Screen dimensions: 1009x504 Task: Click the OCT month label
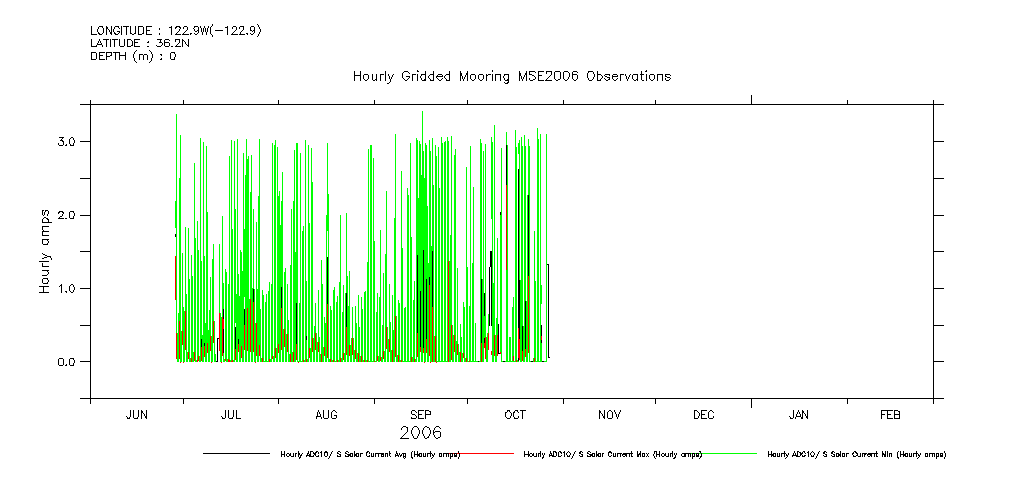click(x=515, y=414)
